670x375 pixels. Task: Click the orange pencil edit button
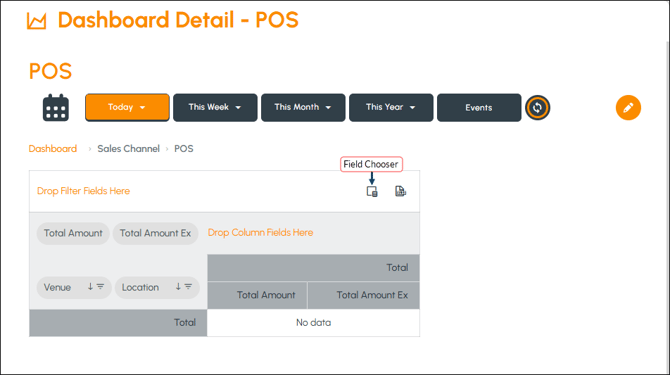click(x=628, y=108)
